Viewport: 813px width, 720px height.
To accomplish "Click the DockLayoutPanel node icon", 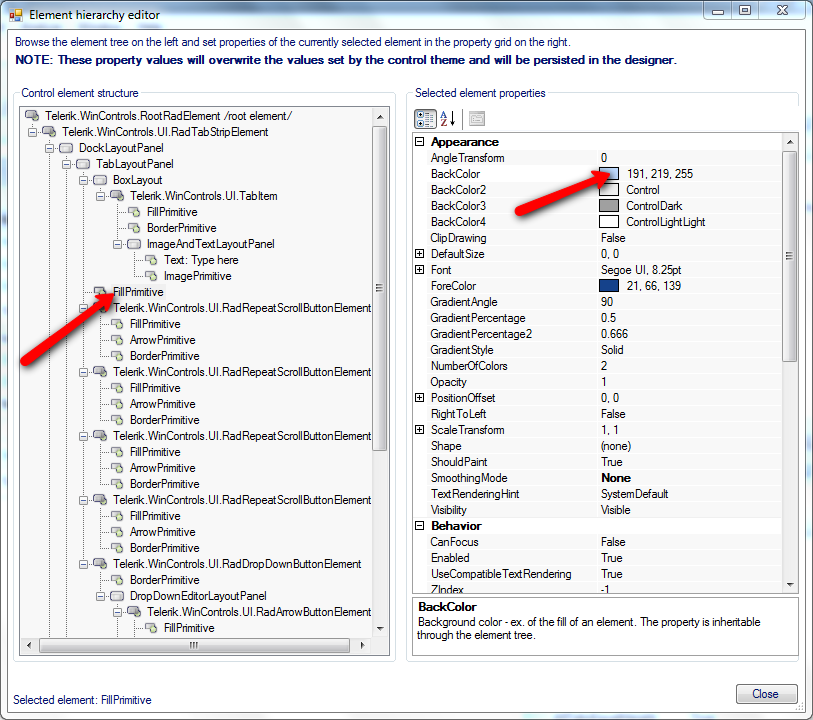I will pyautogui.click(x=66, y=148).
